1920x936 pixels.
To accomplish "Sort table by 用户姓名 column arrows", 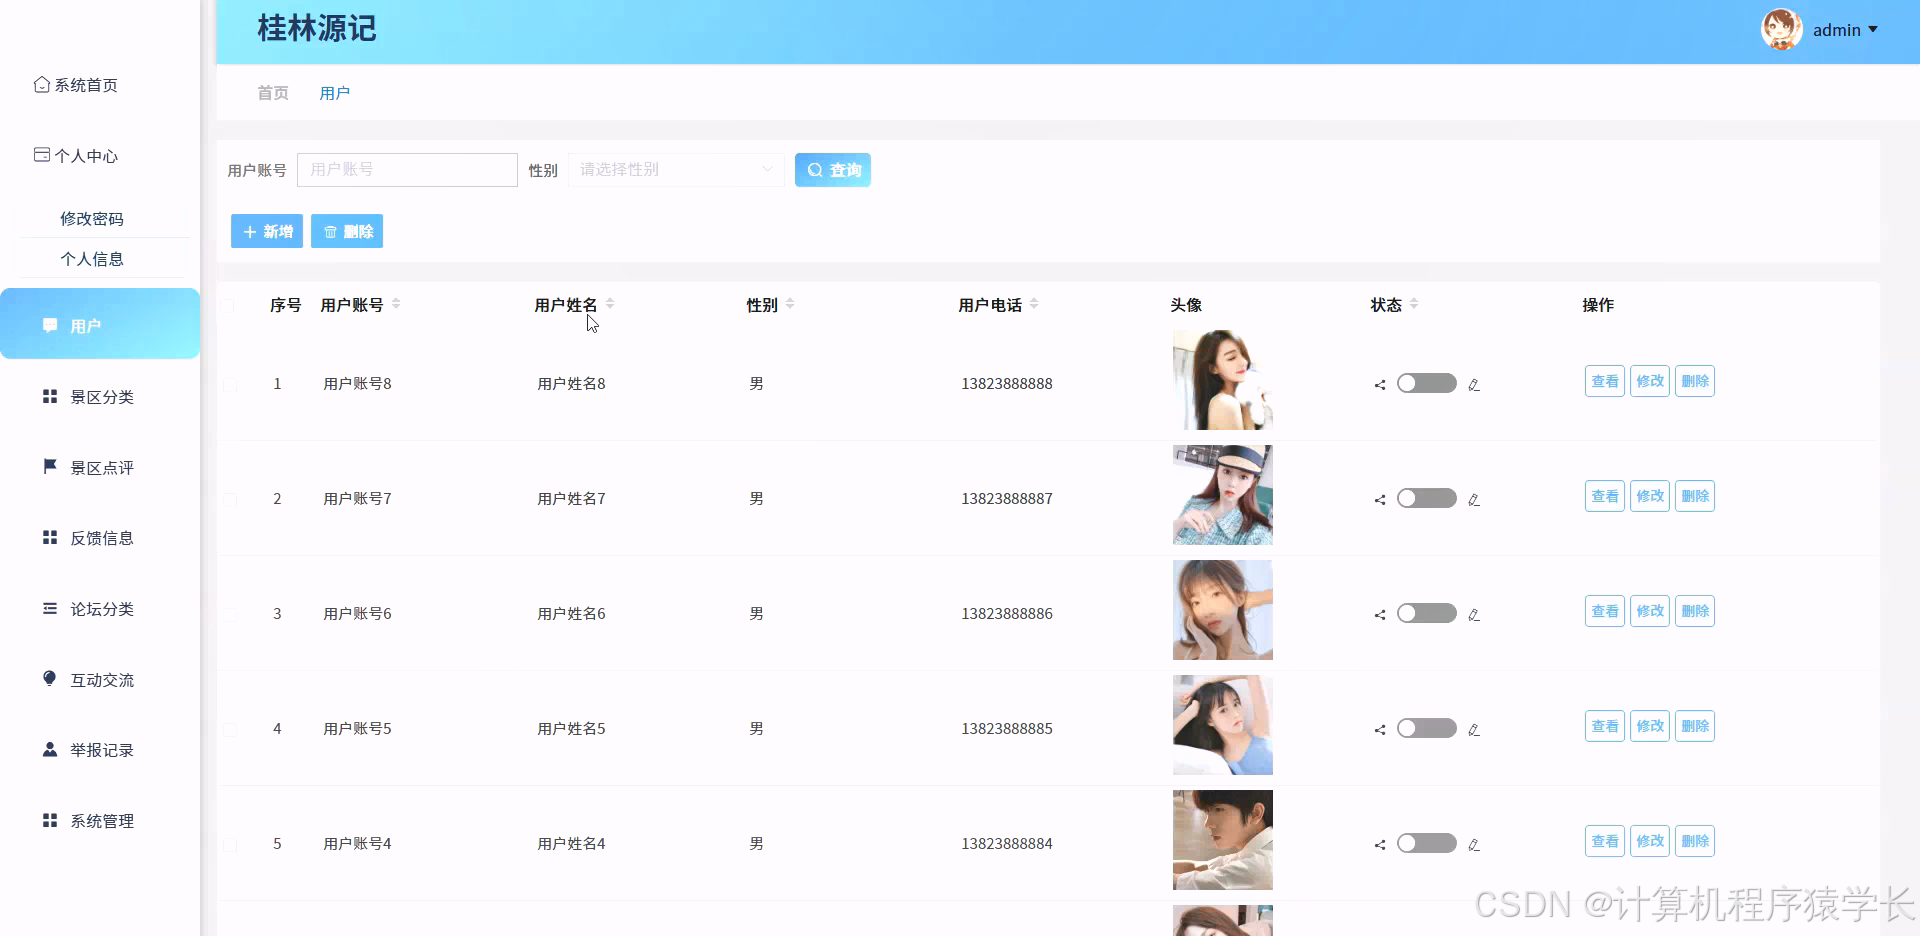I will 610,304.
